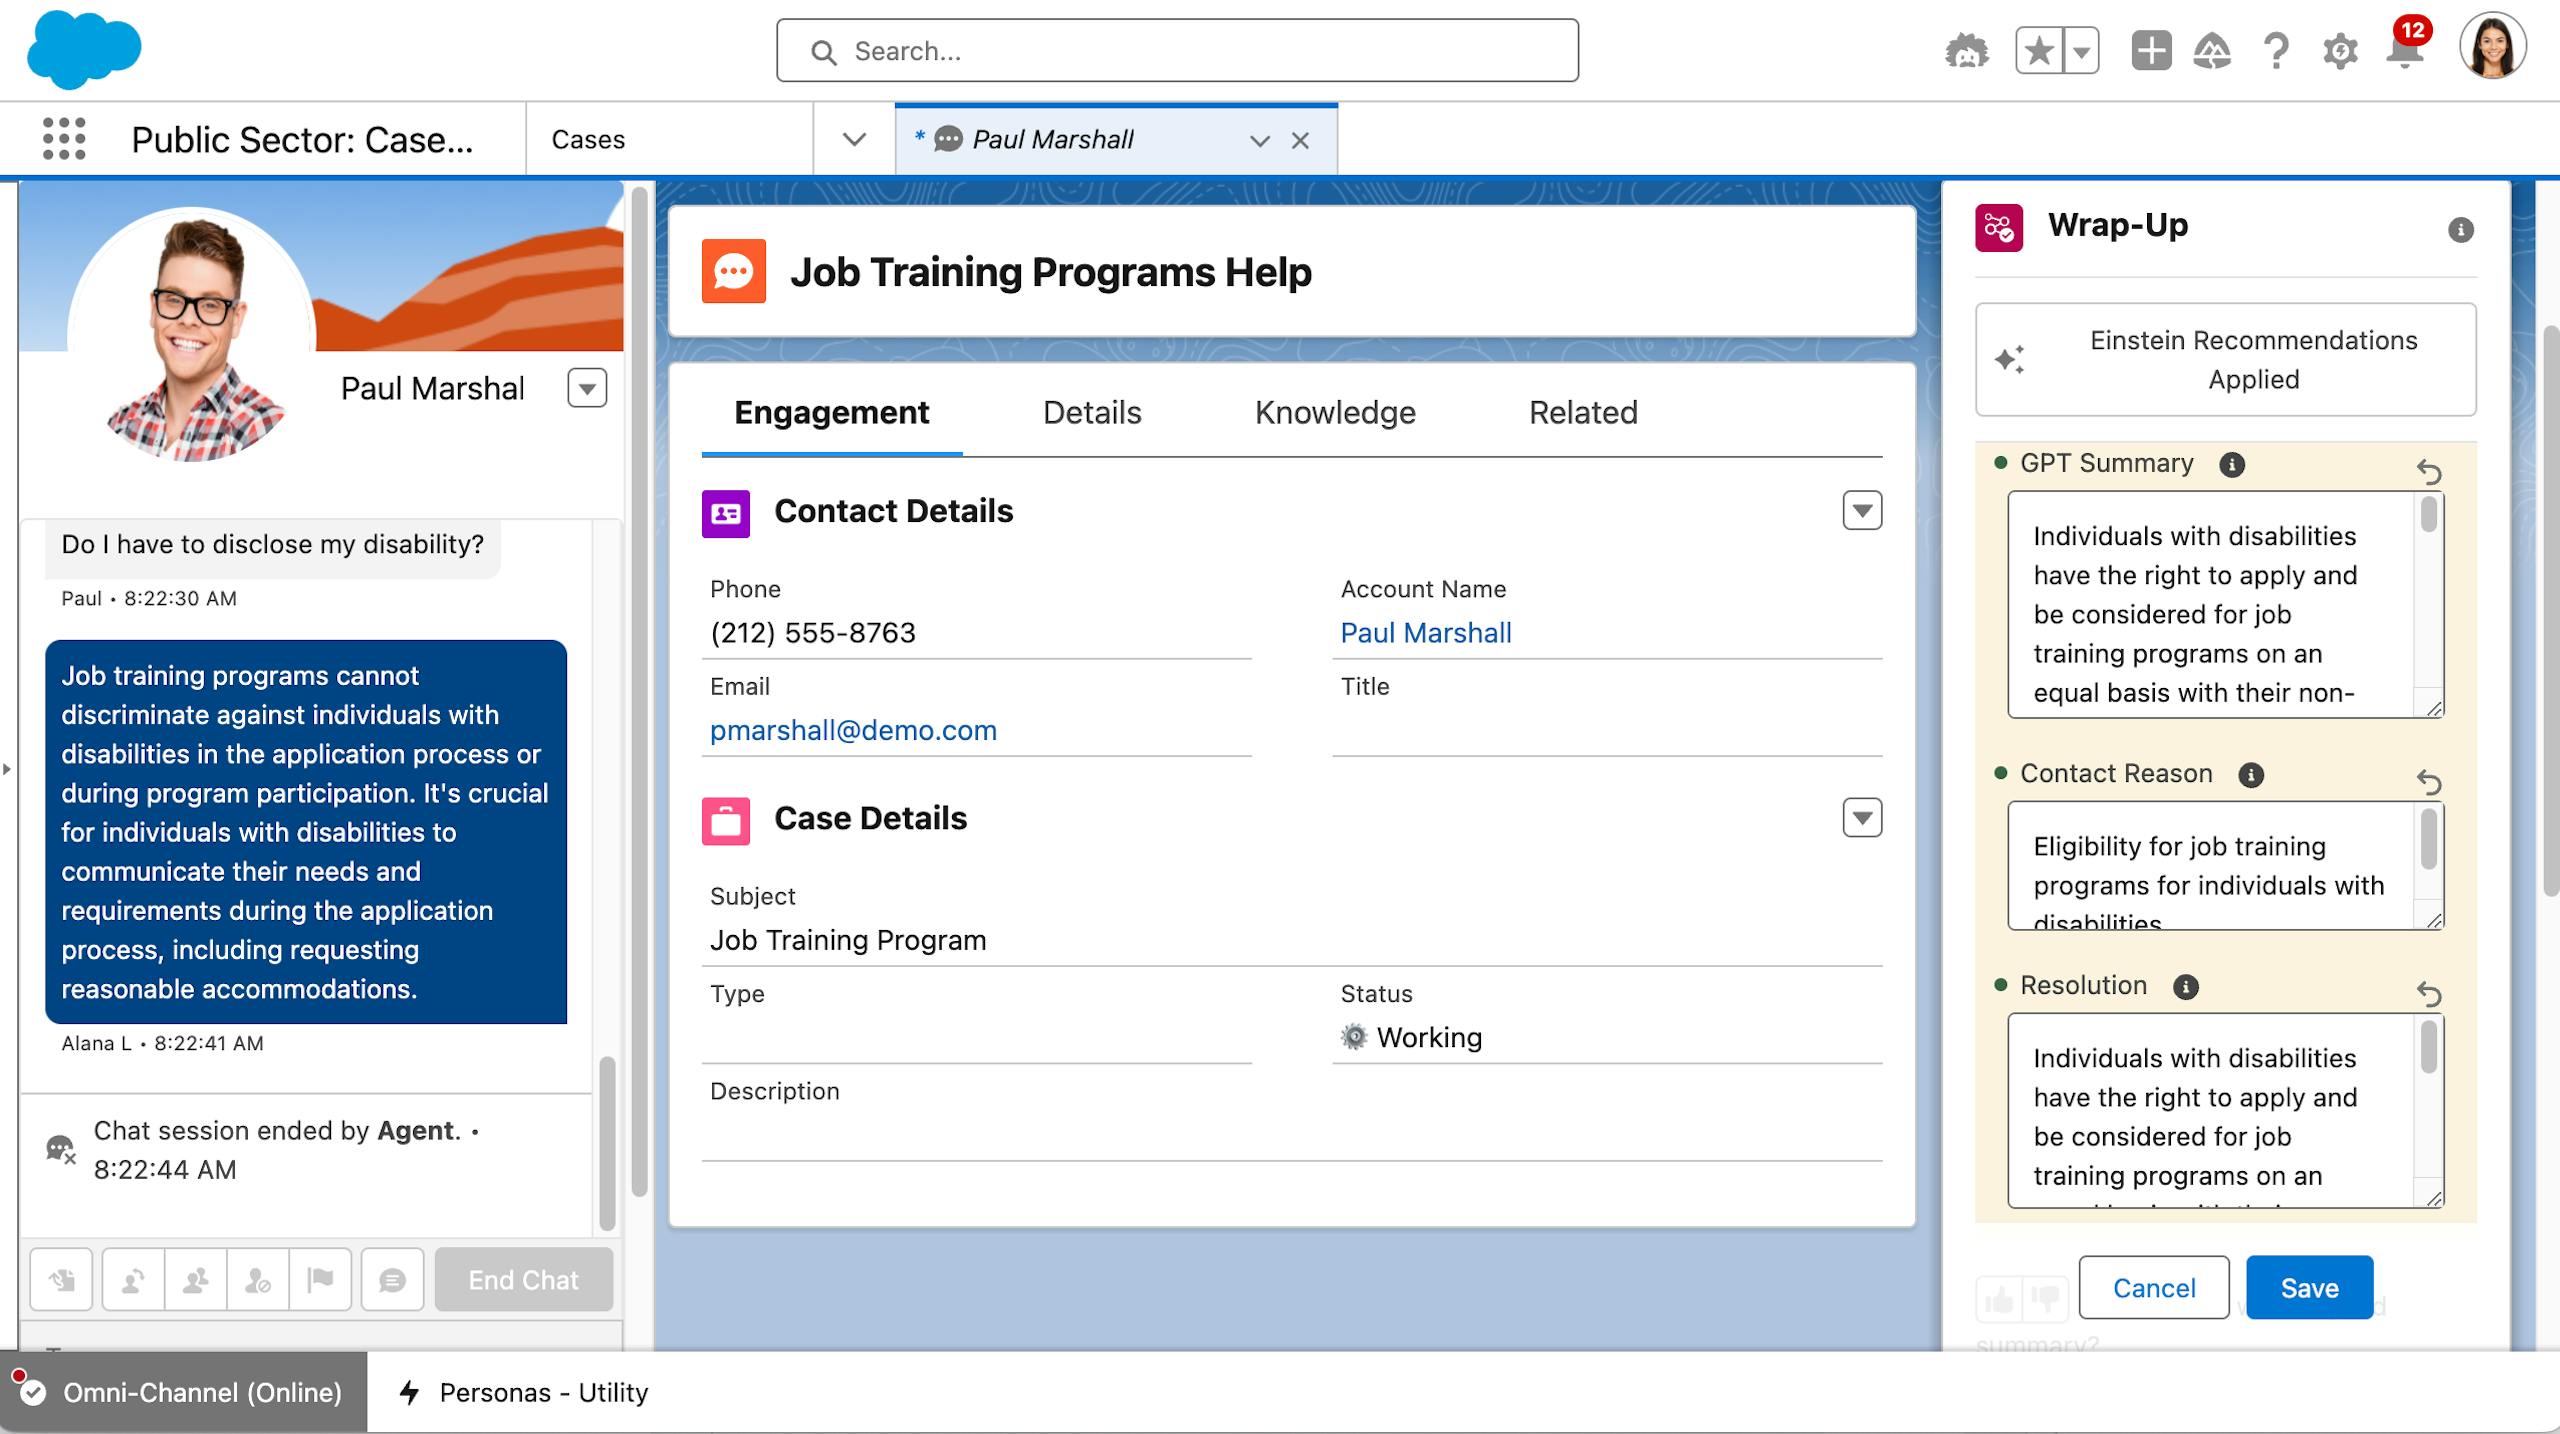Open the App Launcher waffle icon
Image resolution: width=2560 pixels, height=1434 pixels.
[x=64, y=139]
